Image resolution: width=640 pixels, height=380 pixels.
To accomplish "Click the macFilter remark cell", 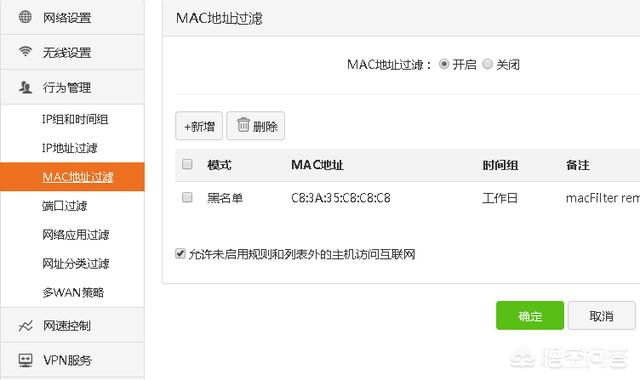I will point(603,198).
